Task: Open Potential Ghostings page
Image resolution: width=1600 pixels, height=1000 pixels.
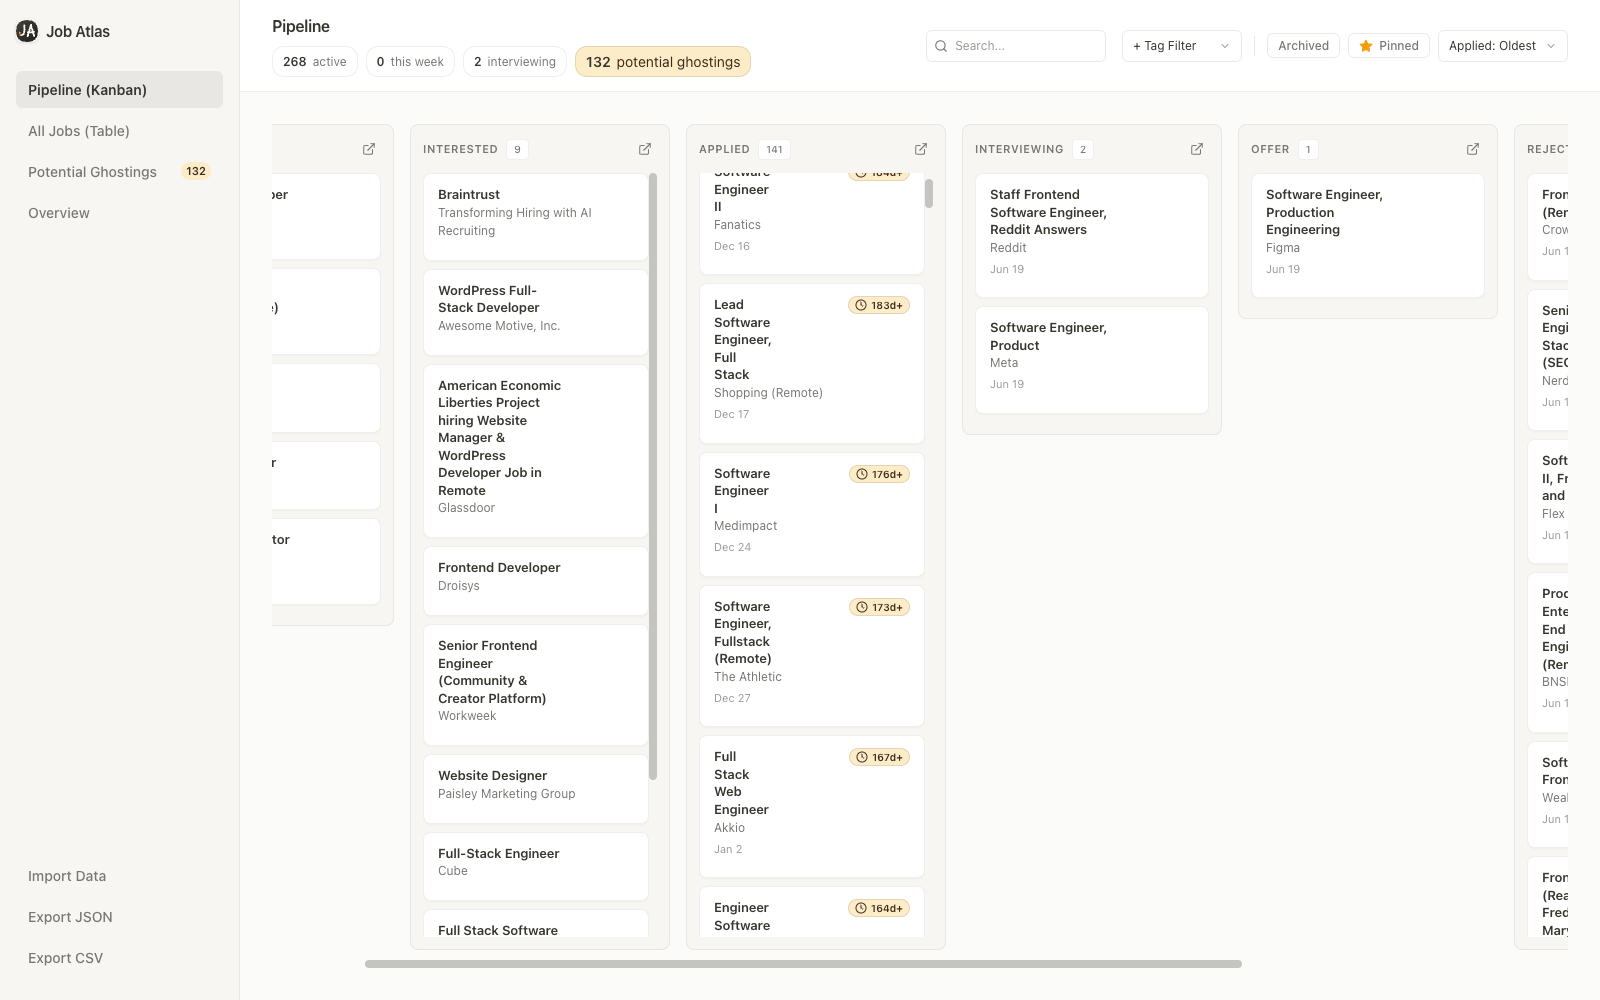Action: [119, 172]
